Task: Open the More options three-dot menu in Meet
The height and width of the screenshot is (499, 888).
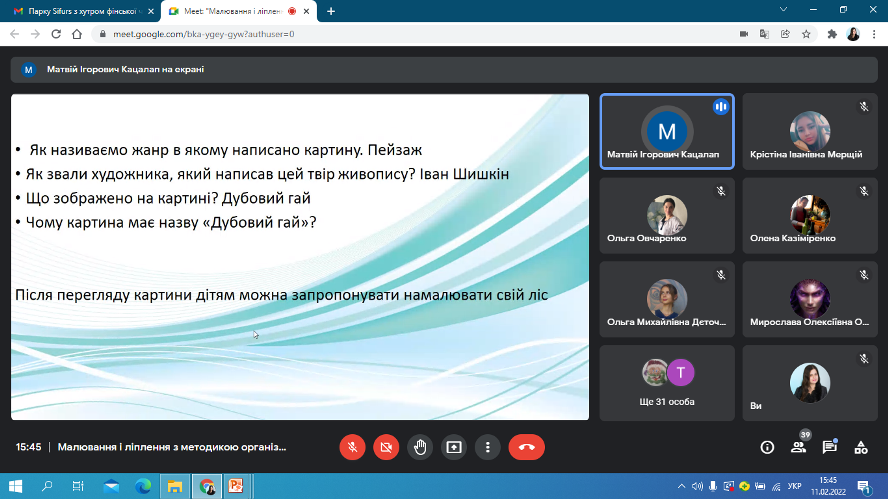Action: click(488, 447)
